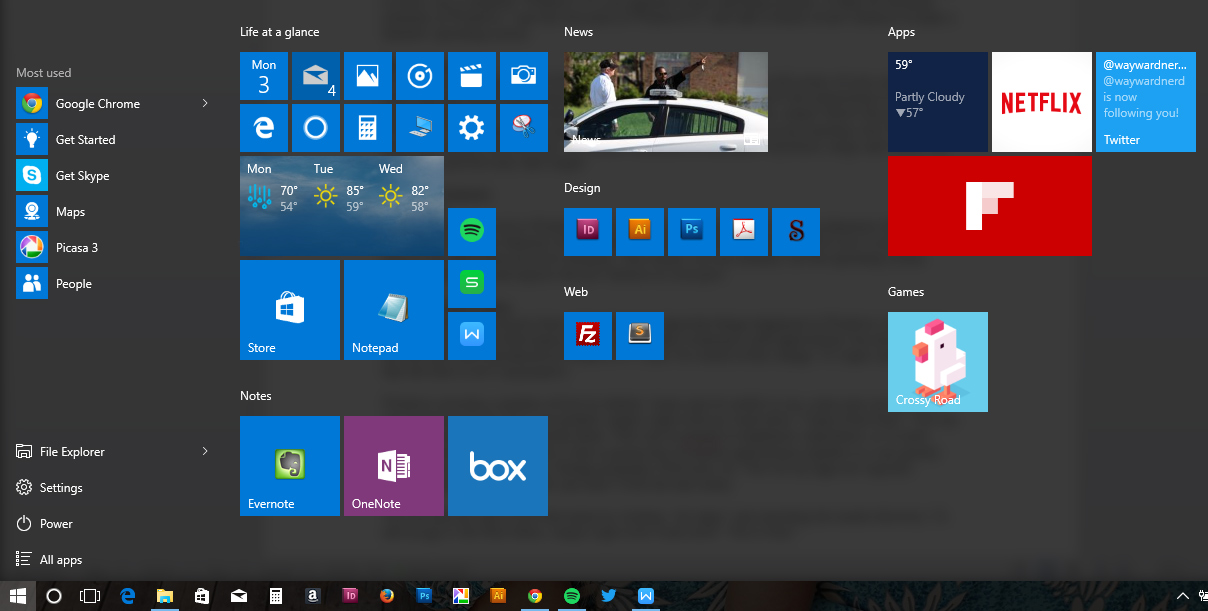Image resolution: width=1208 pixels, height=611 pixels.
Task: Open the Scrivener S tile in Design
Action: pyautogui.click(x=796, y=232)
